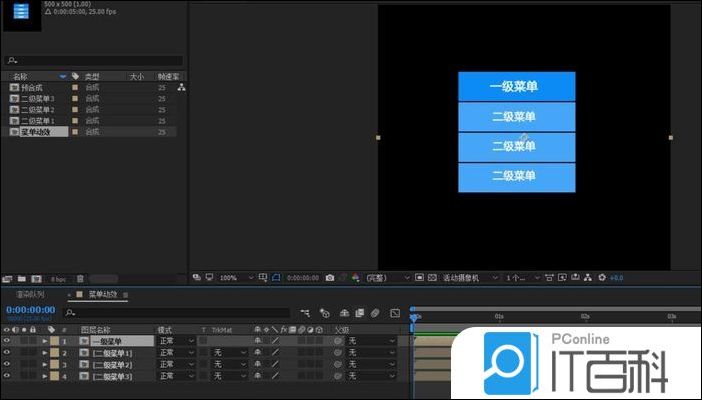The image size is (702, 400).
Task: Click label color swatch of 预合成 item
Action: point(75,87)
